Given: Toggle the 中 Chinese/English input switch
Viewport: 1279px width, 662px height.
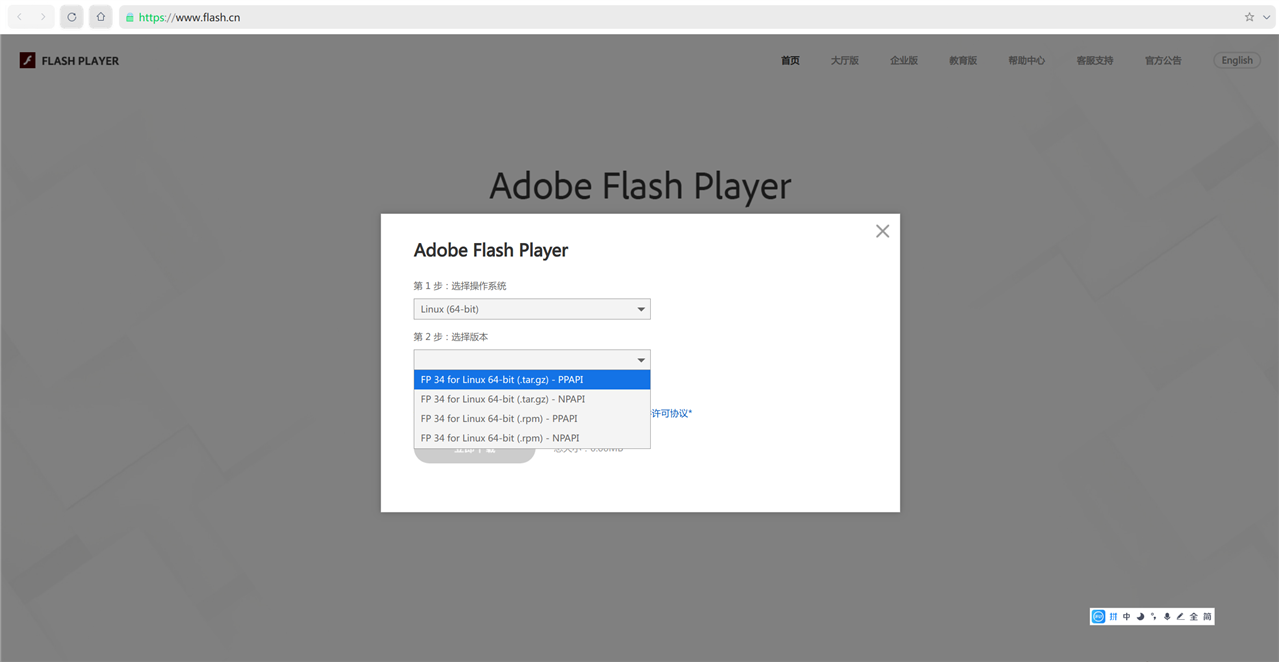Looking at the screenshot, I should click(1126, 617).
